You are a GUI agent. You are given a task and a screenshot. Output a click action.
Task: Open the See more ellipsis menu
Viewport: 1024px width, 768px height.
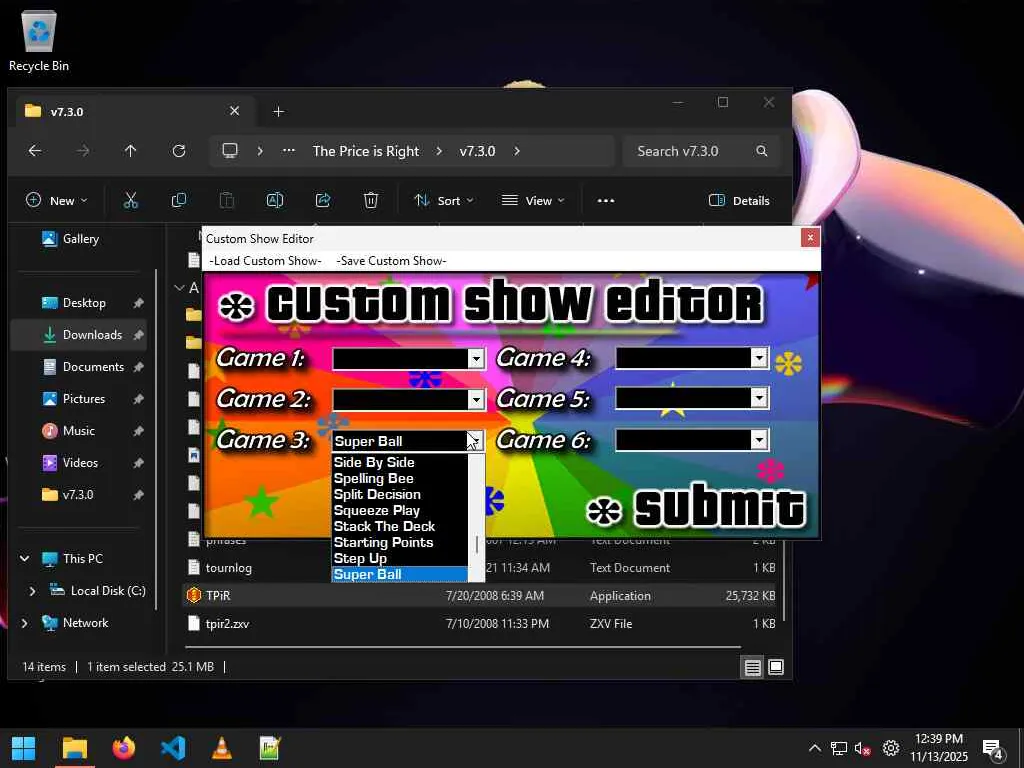click(x=606, y=200)
